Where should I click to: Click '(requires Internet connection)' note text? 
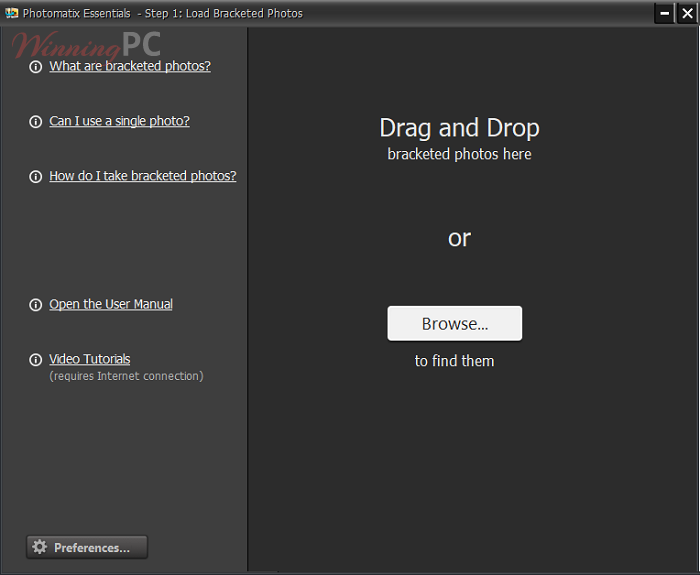pyautogui.click(x=126, y=376)
